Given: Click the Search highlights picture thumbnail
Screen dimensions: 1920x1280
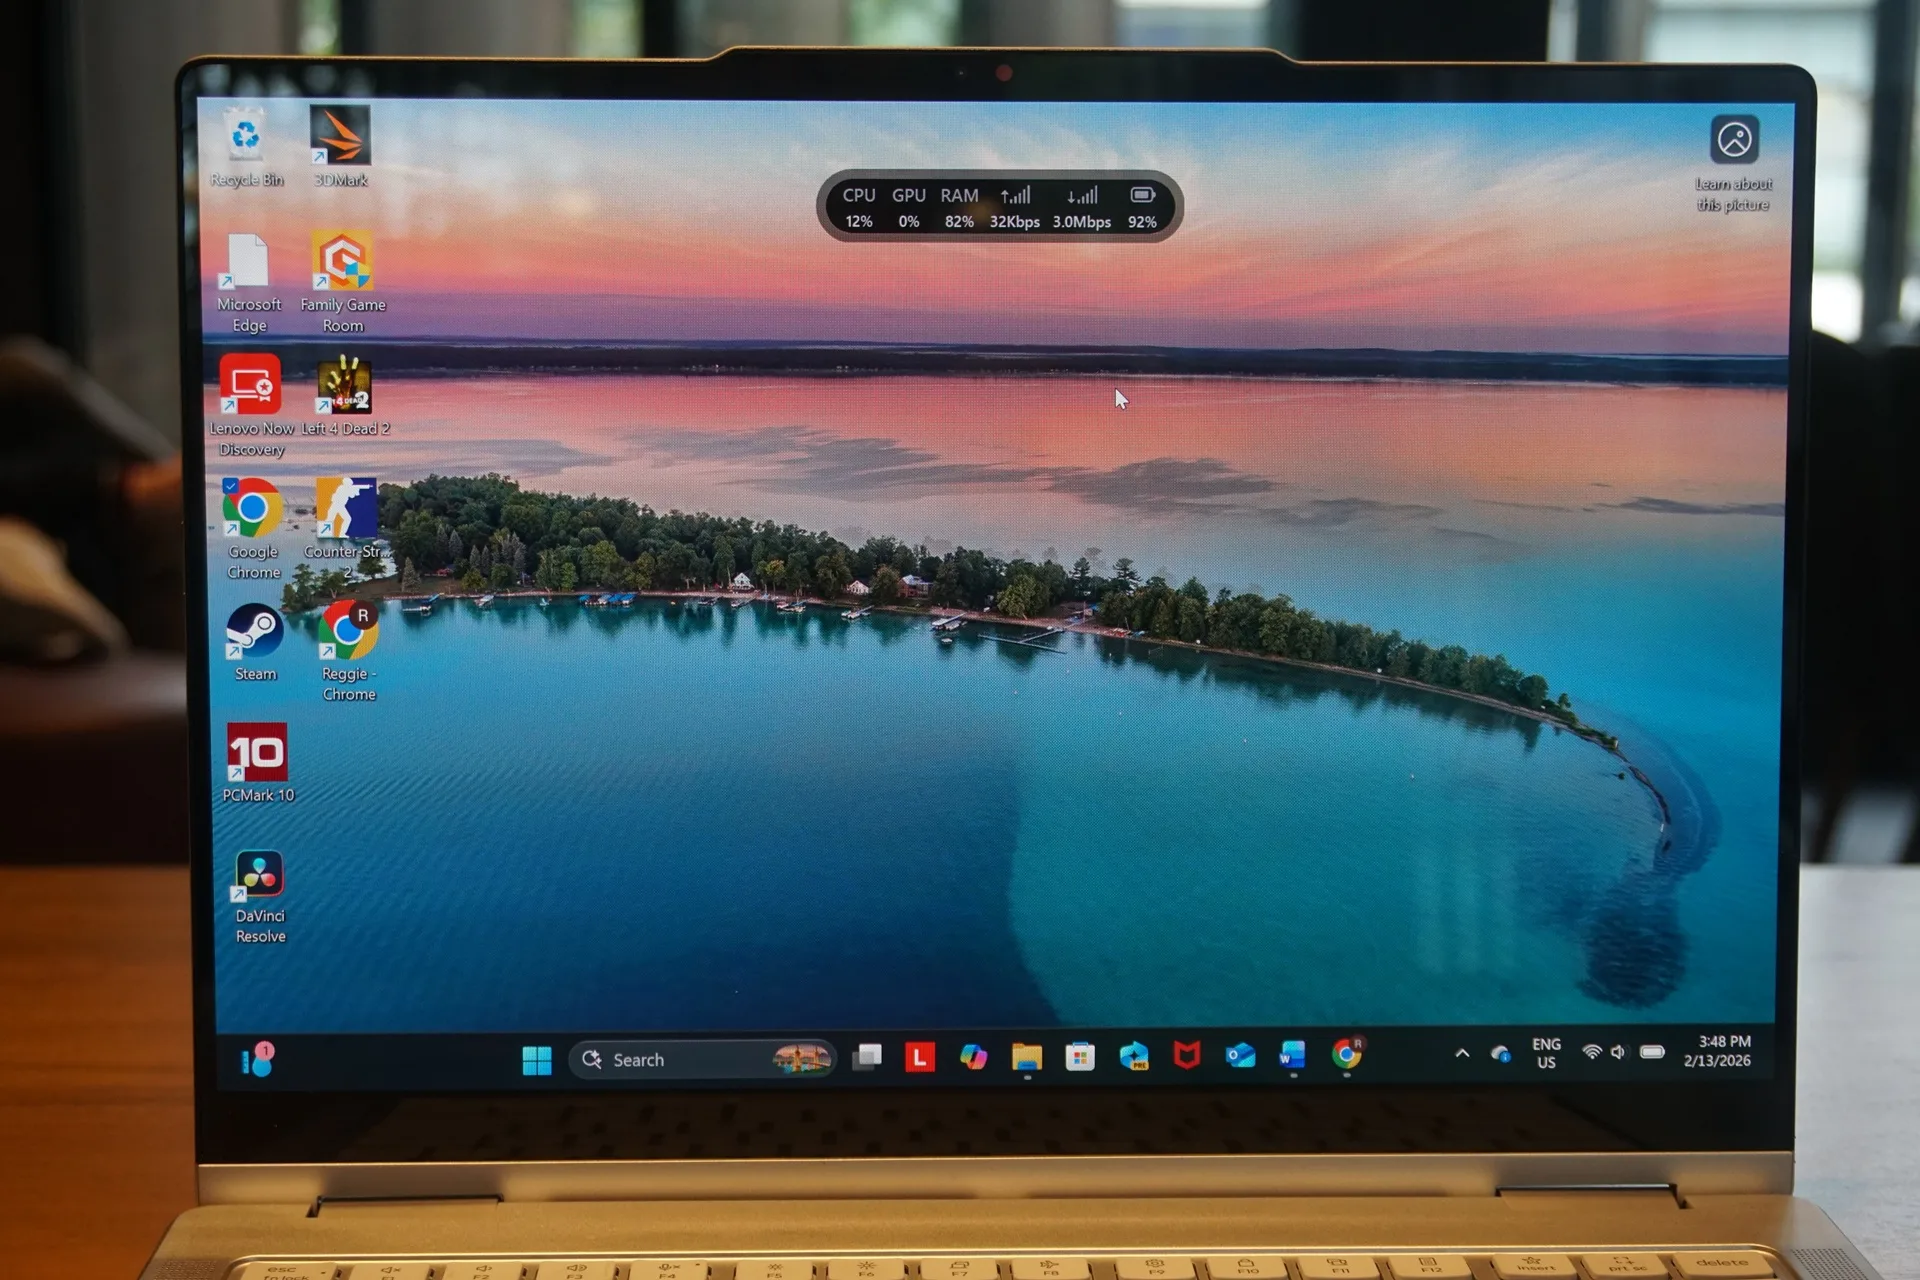Looking at the screenshot, I should click(x=801, y=1058).
